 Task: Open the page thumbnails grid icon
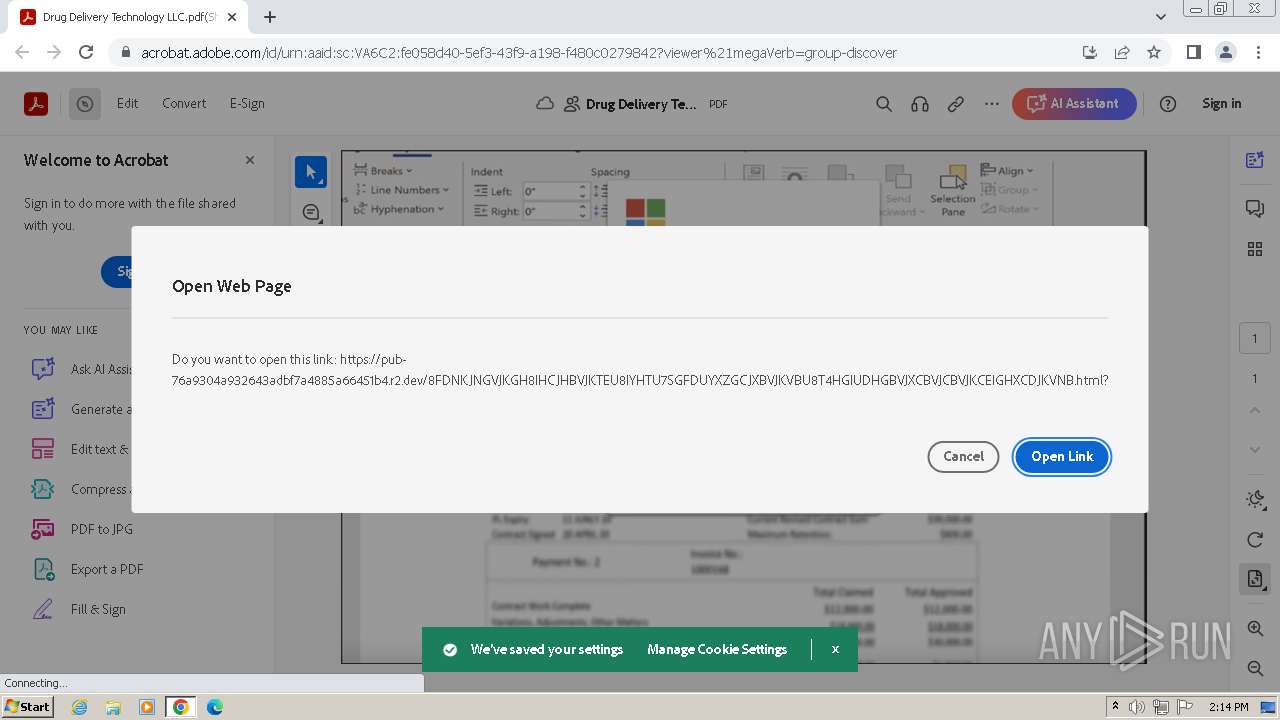click(x=1255, y=249)
